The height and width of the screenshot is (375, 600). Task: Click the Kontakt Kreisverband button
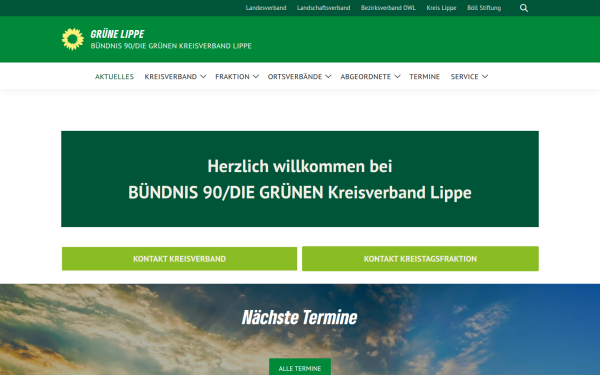click(x=179, y=259)
